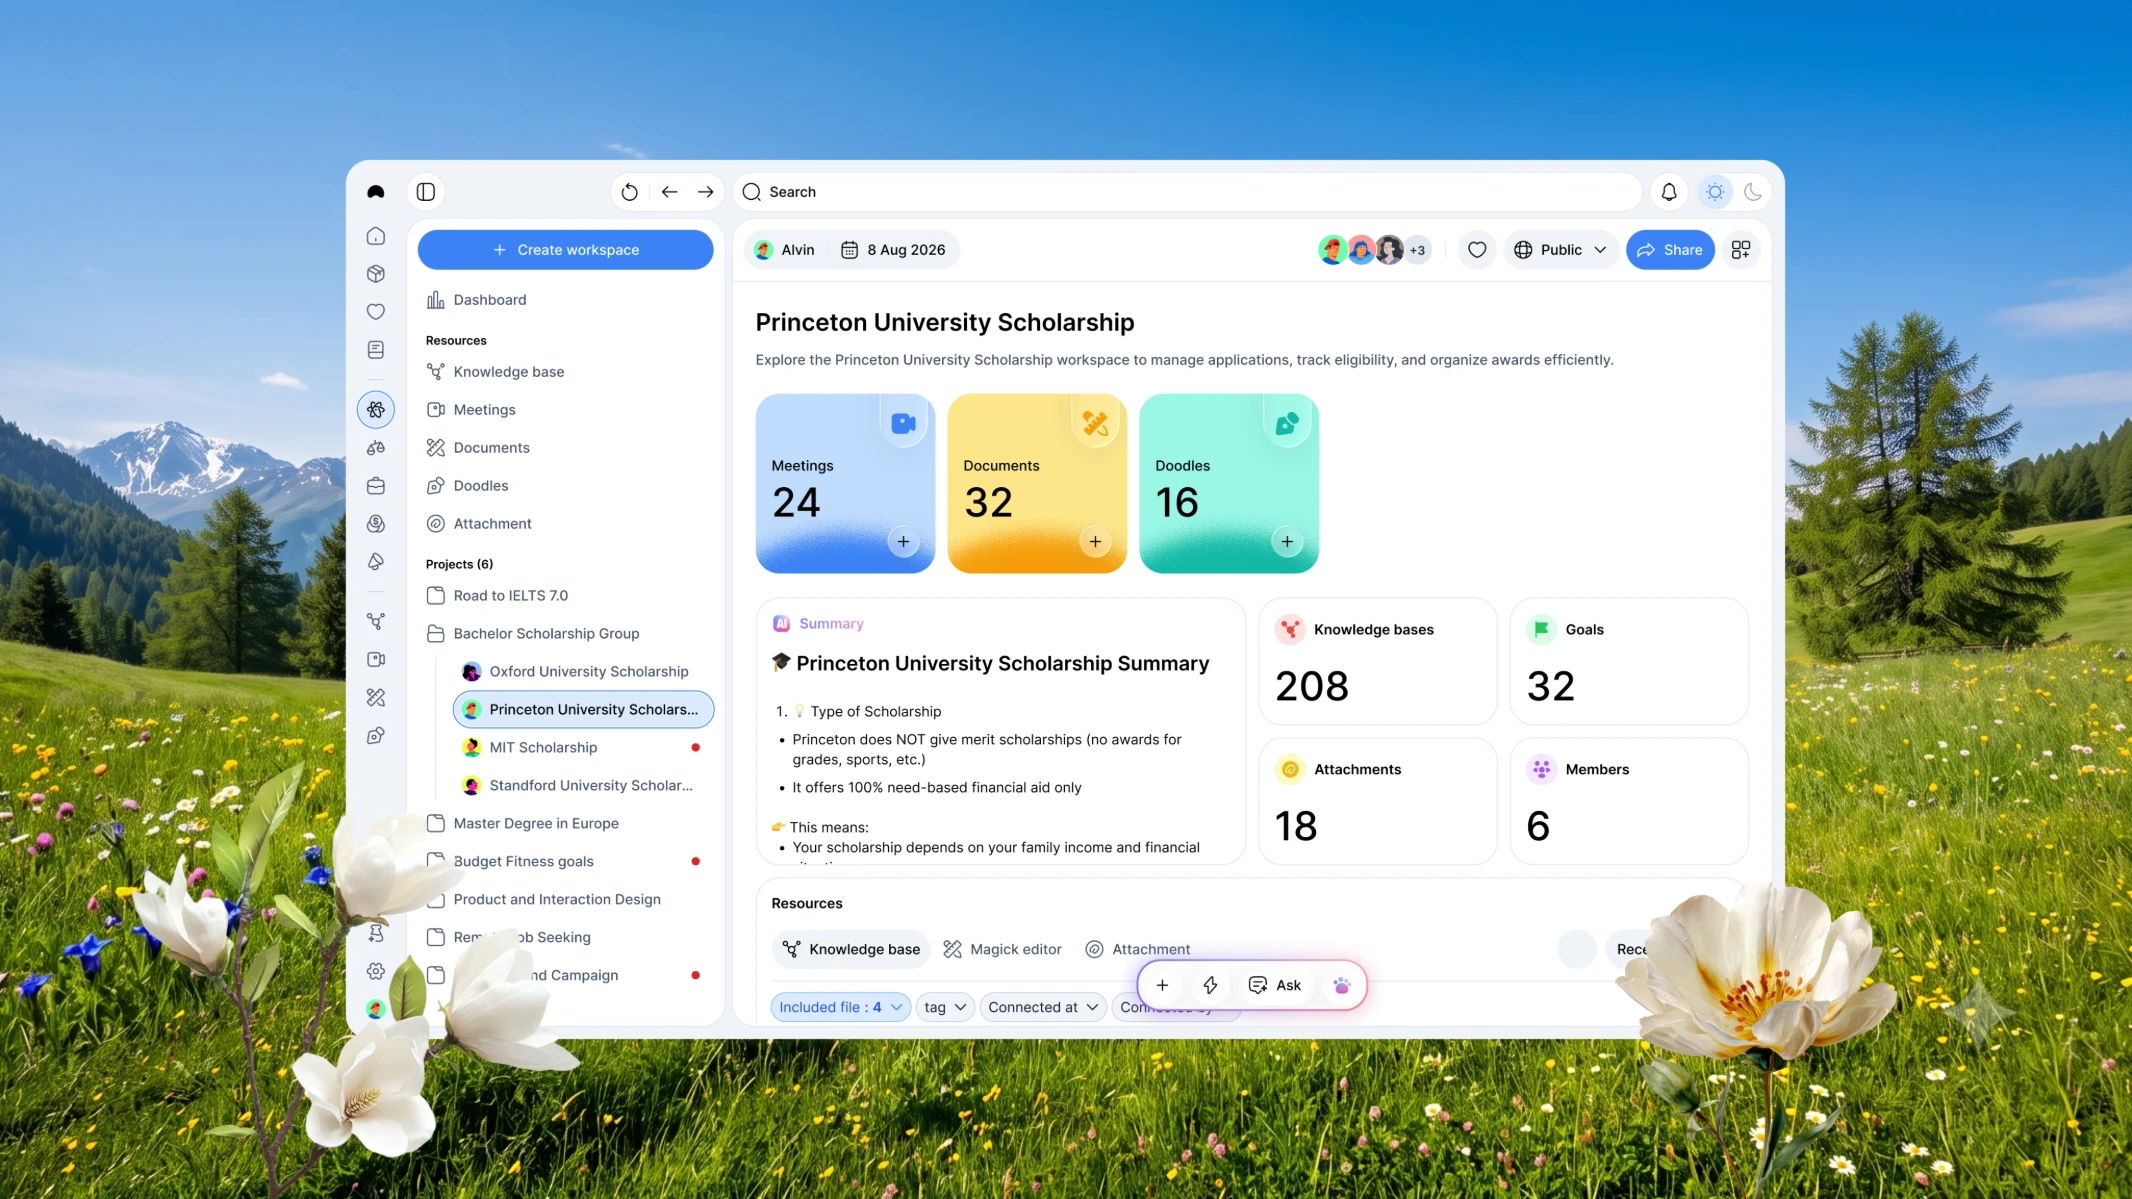Click the paw icon in floating toolbar
Image resolution: width=2132 pixels, height=1199 pixels.
click(x=1342, y=986)
